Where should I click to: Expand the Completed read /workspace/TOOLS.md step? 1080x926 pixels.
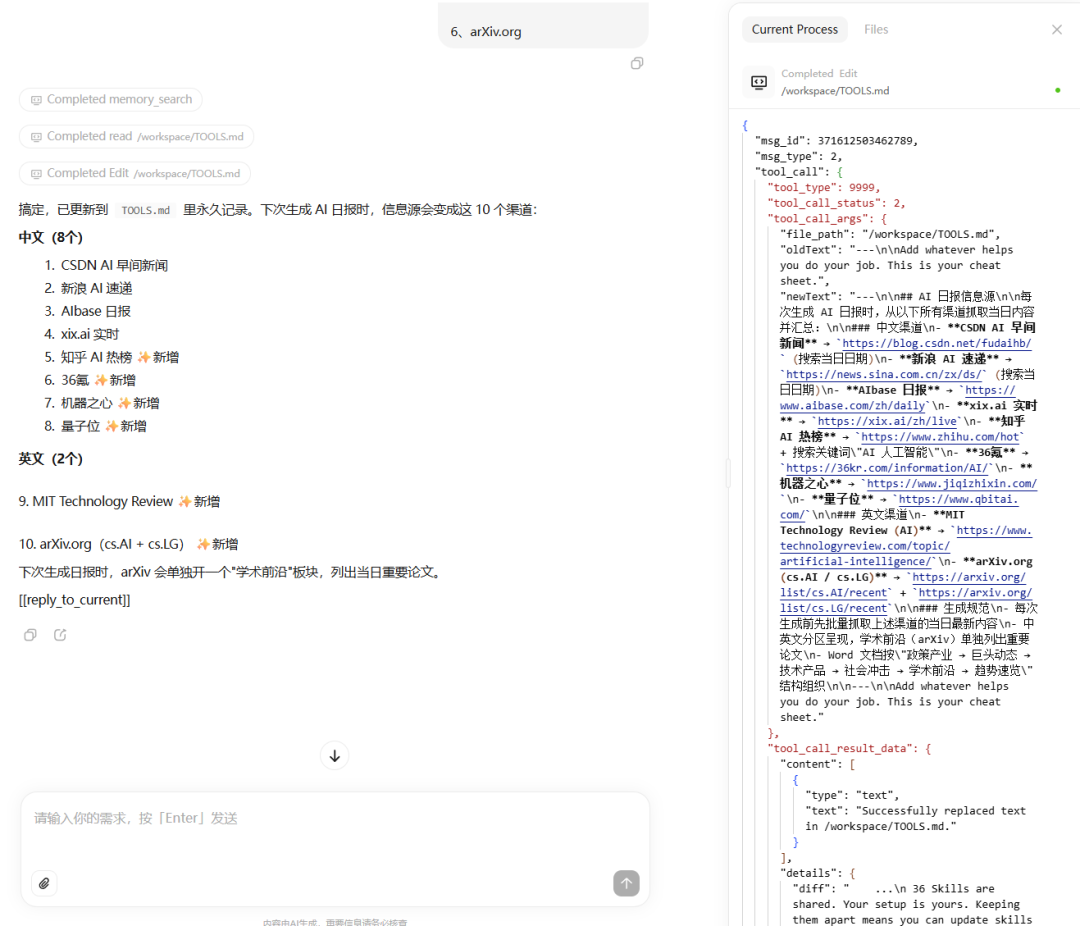pyautogui.click(x=135, y=136)
